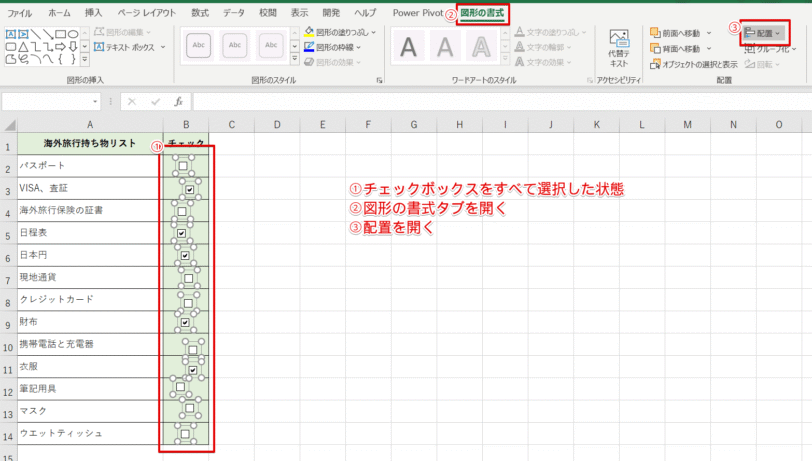
Task: Click the テキスト ボックス icon button
Action: 99,47
